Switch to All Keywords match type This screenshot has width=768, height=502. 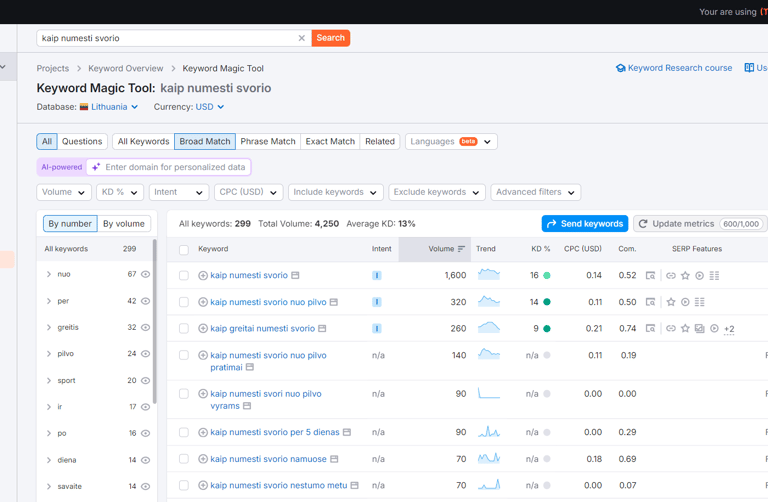pos(143,142)
